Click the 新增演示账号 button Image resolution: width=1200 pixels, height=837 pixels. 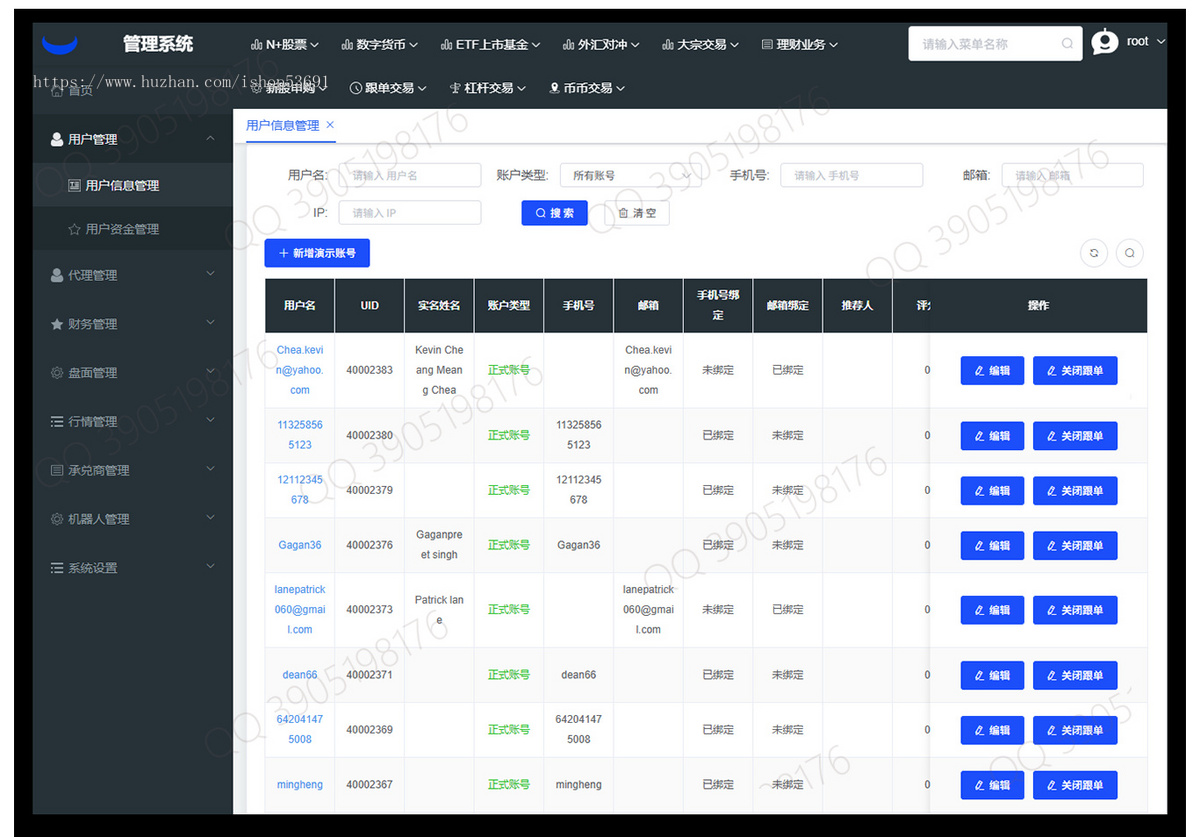point(317,253)
